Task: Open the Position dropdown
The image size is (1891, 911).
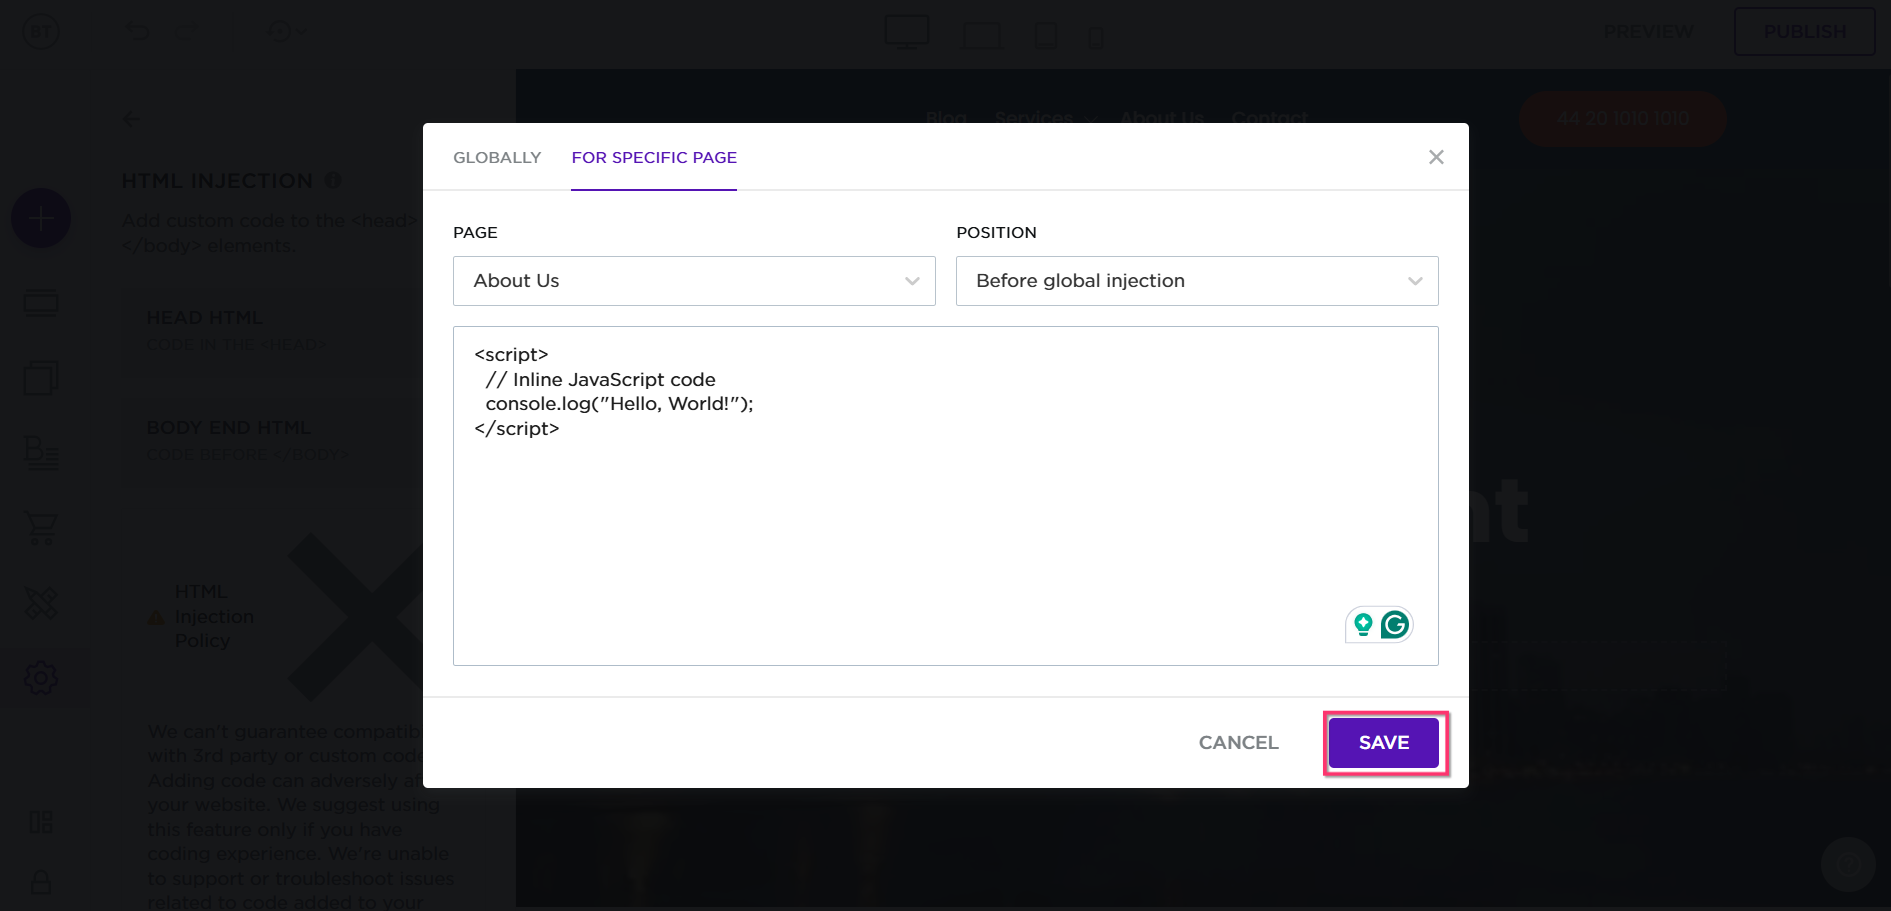Action: (1197, 281)
